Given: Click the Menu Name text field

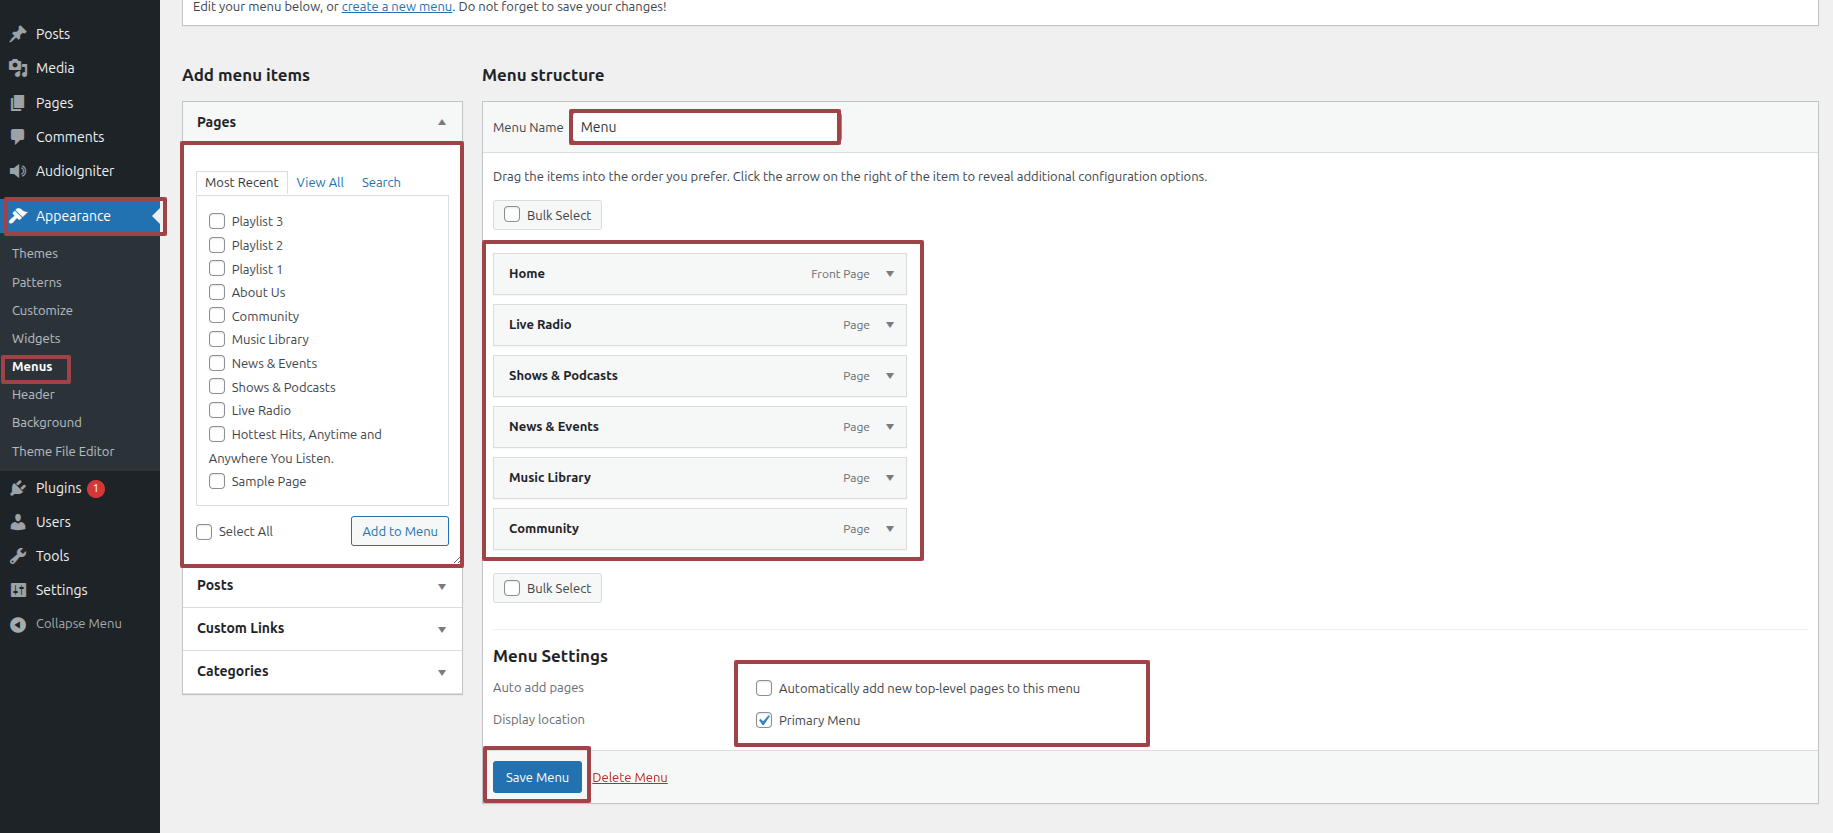Looking at the screenshot, I should (x=705, y=127).
